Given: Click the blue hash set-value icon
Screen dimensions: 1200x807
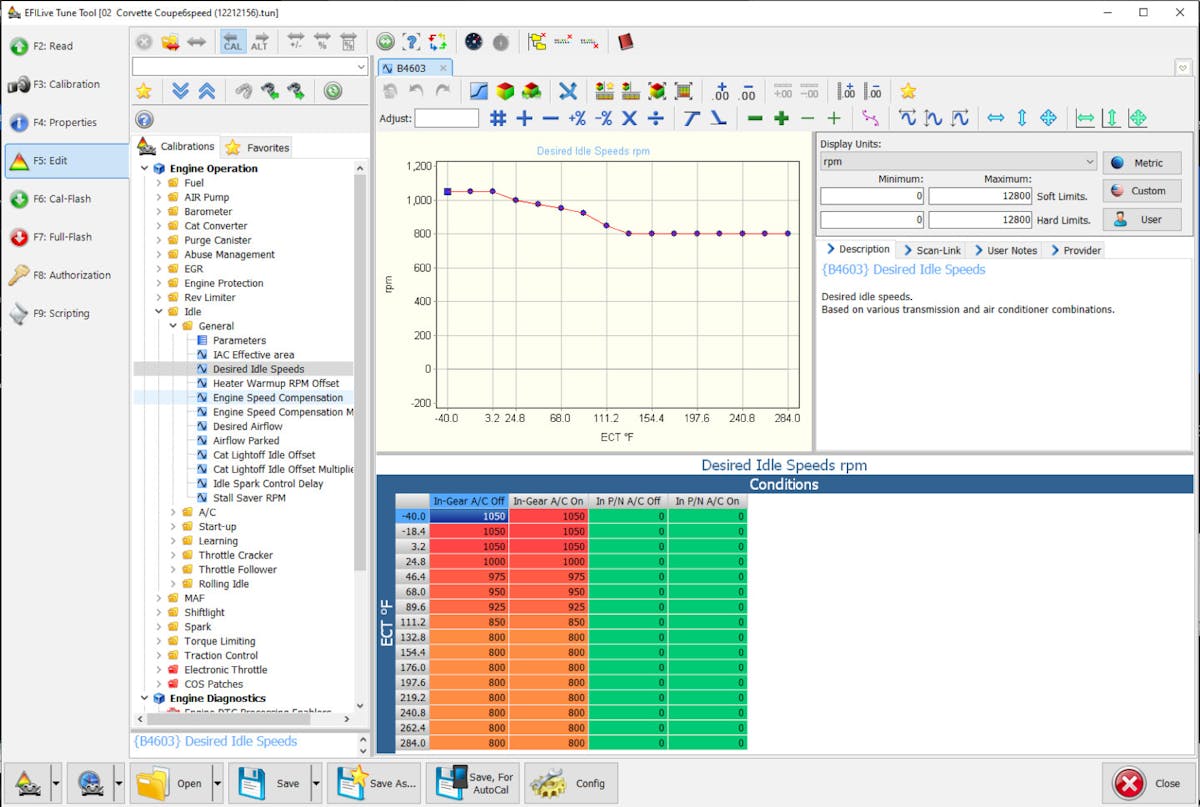Looking at the screenshot, I should (497, 118).
